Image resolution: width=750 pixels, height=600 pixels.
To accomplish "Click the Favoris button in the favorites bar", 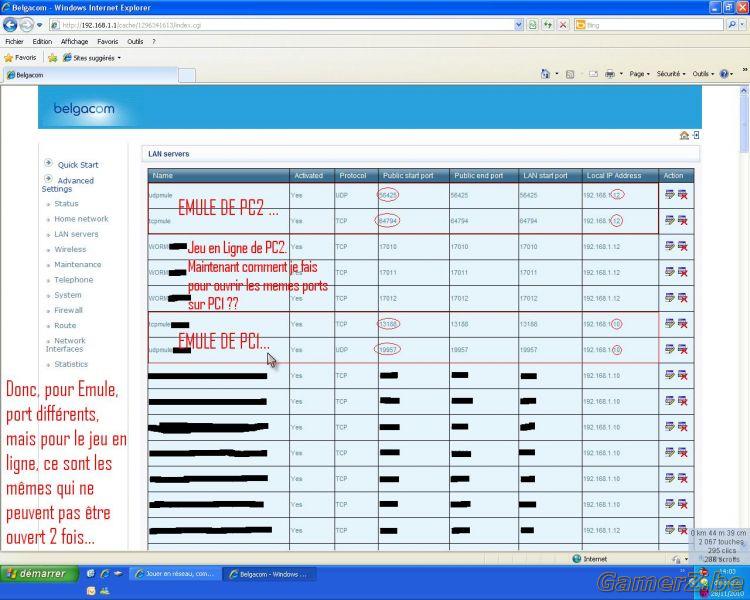I will 20,58.
